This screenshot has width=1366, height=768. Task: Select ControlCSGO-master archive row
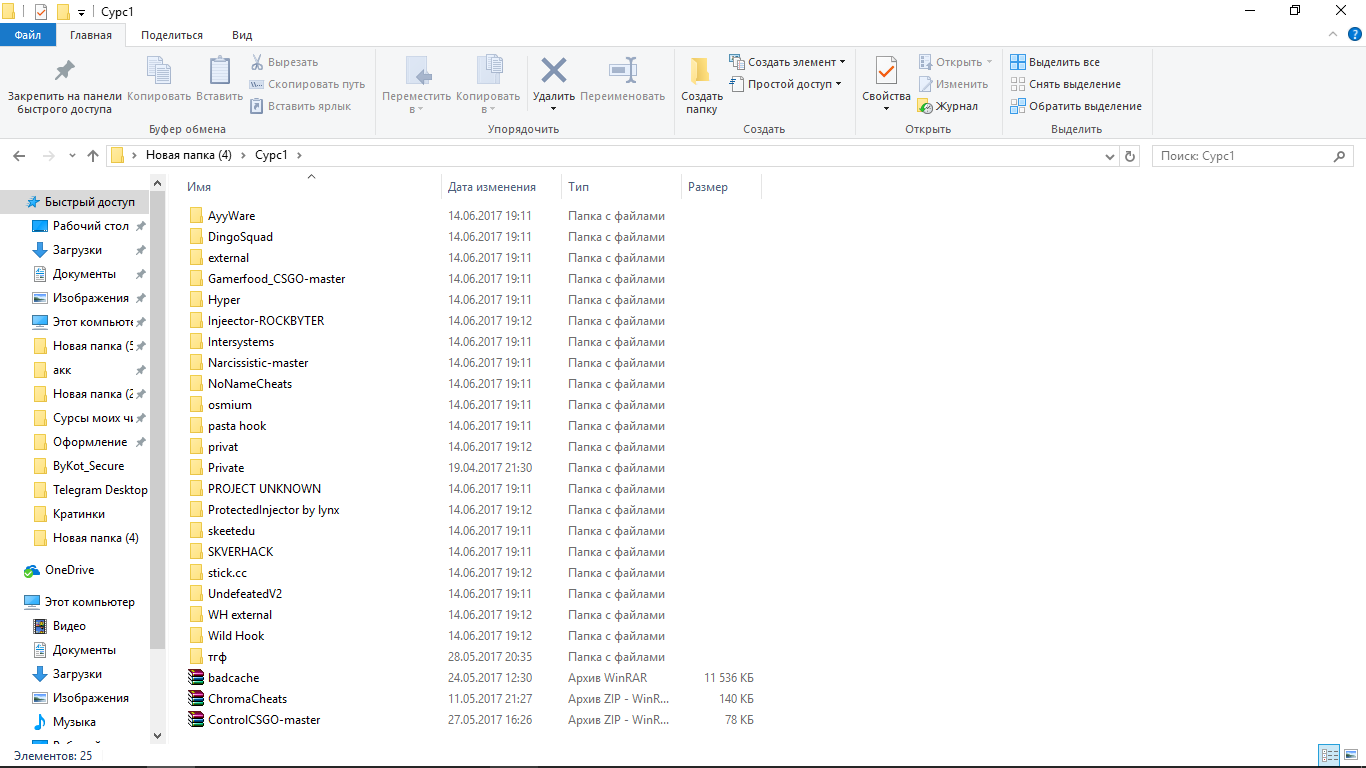coord(470,720)
